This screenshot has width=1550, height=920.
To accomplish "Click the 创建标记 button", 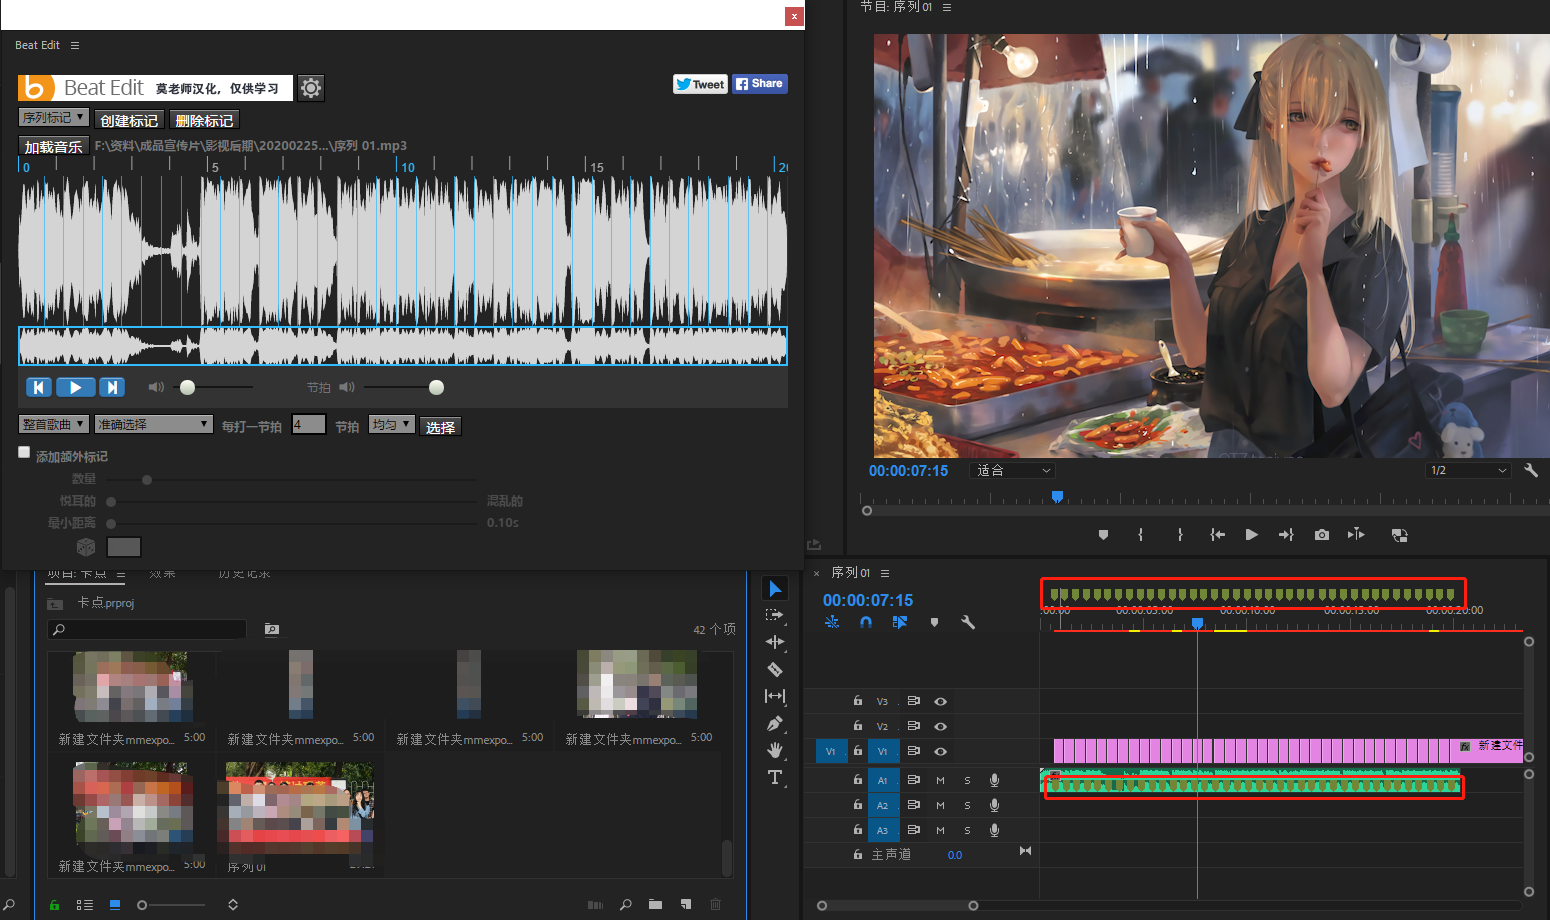I will coord(129,120).
